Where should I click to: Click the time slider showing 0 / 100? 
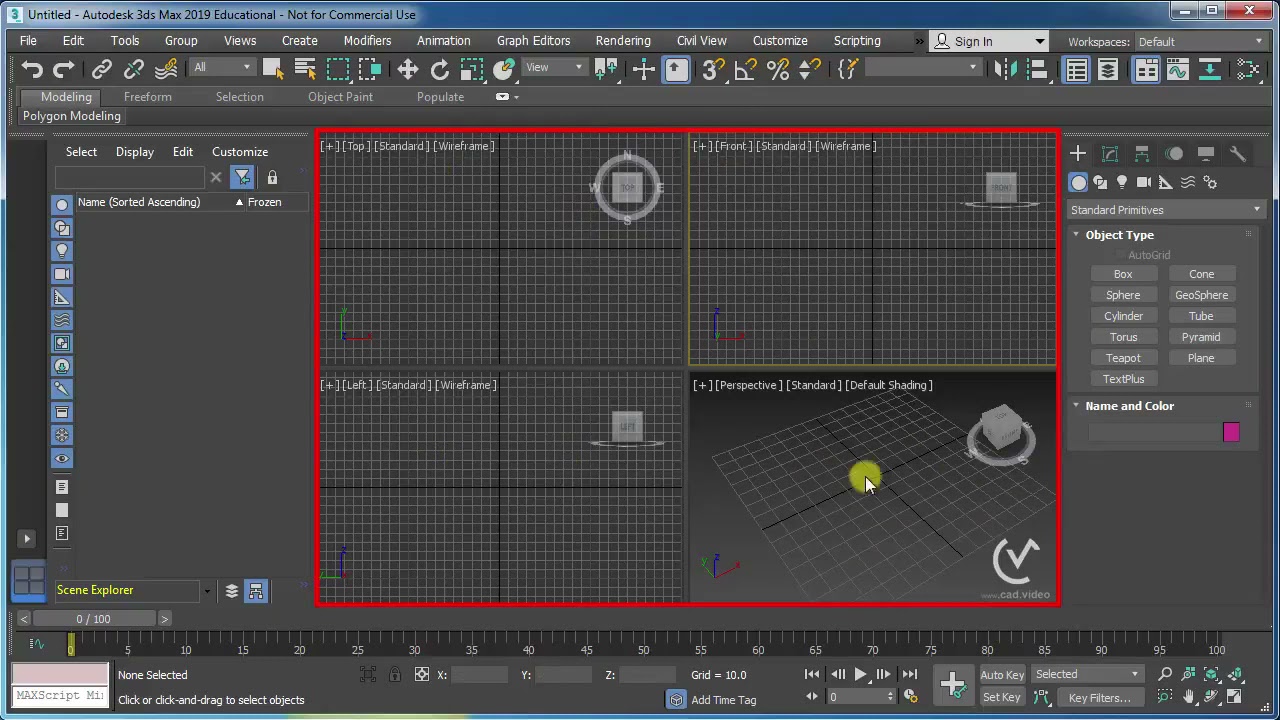click(x=94, y=619)
